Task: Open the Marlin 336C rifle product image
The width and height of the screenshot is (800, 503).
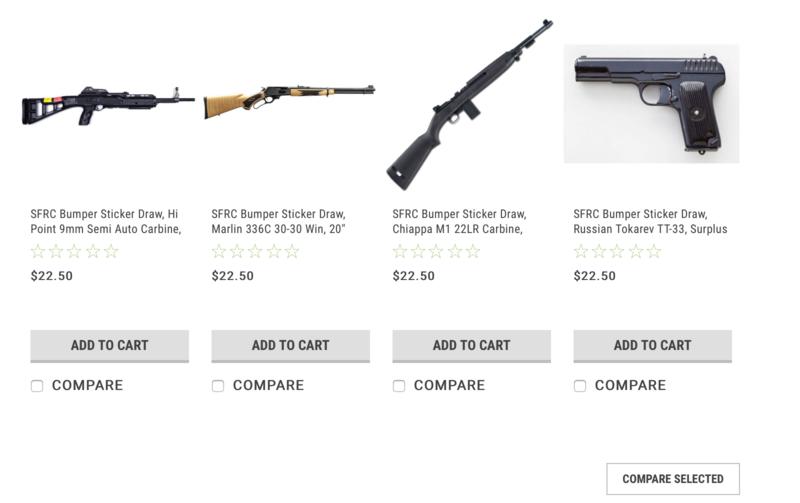Action: (x=289, y=102)
